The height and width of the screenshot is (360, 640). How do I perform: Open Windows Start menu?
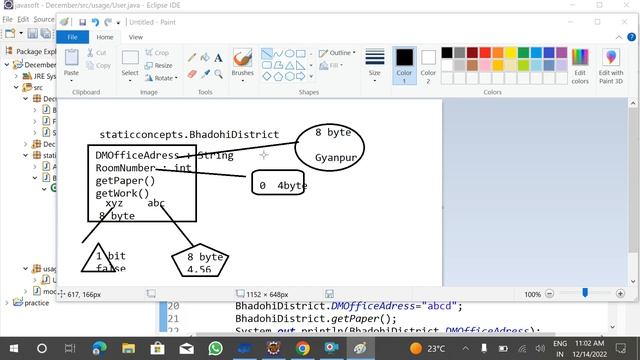pos(13,349)
